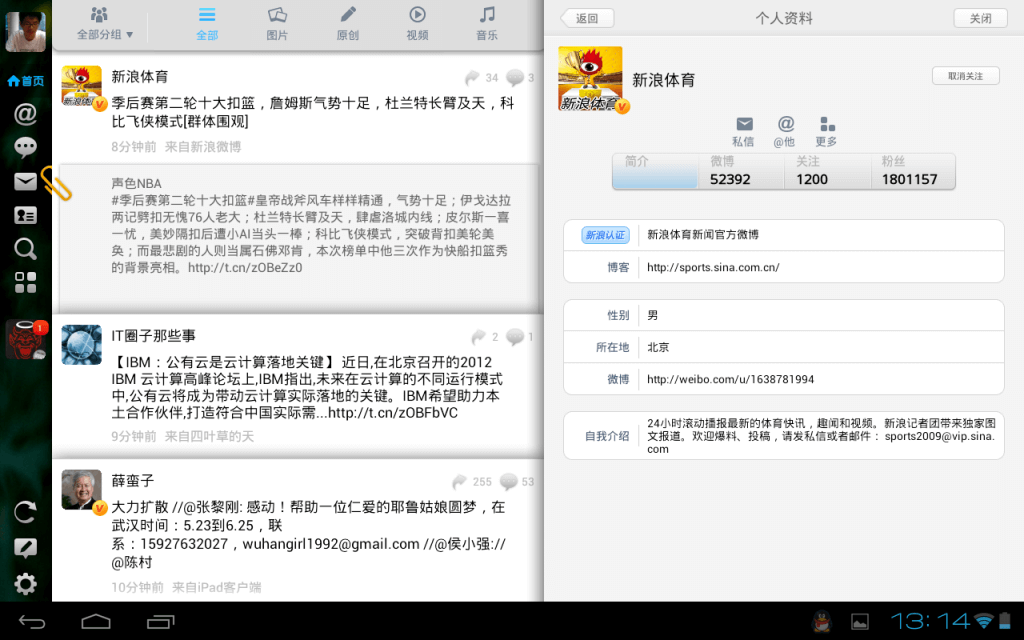The width and height of the screenshot is (1024, 640).
Task: Repost the 薛蛮子 post
Action: tap(472, 482)
